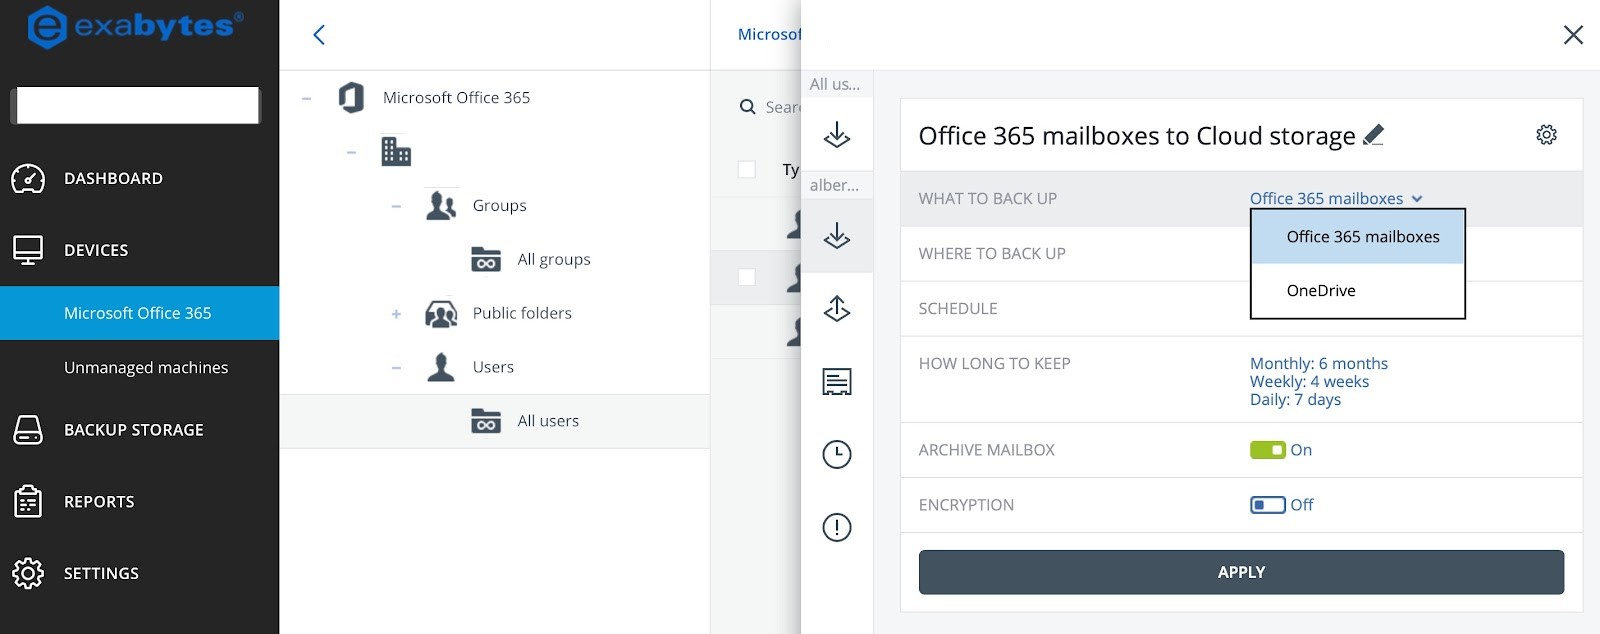Click the Microsoft breadcrumb link
The image size is (1600, 634).
[769, 34]
